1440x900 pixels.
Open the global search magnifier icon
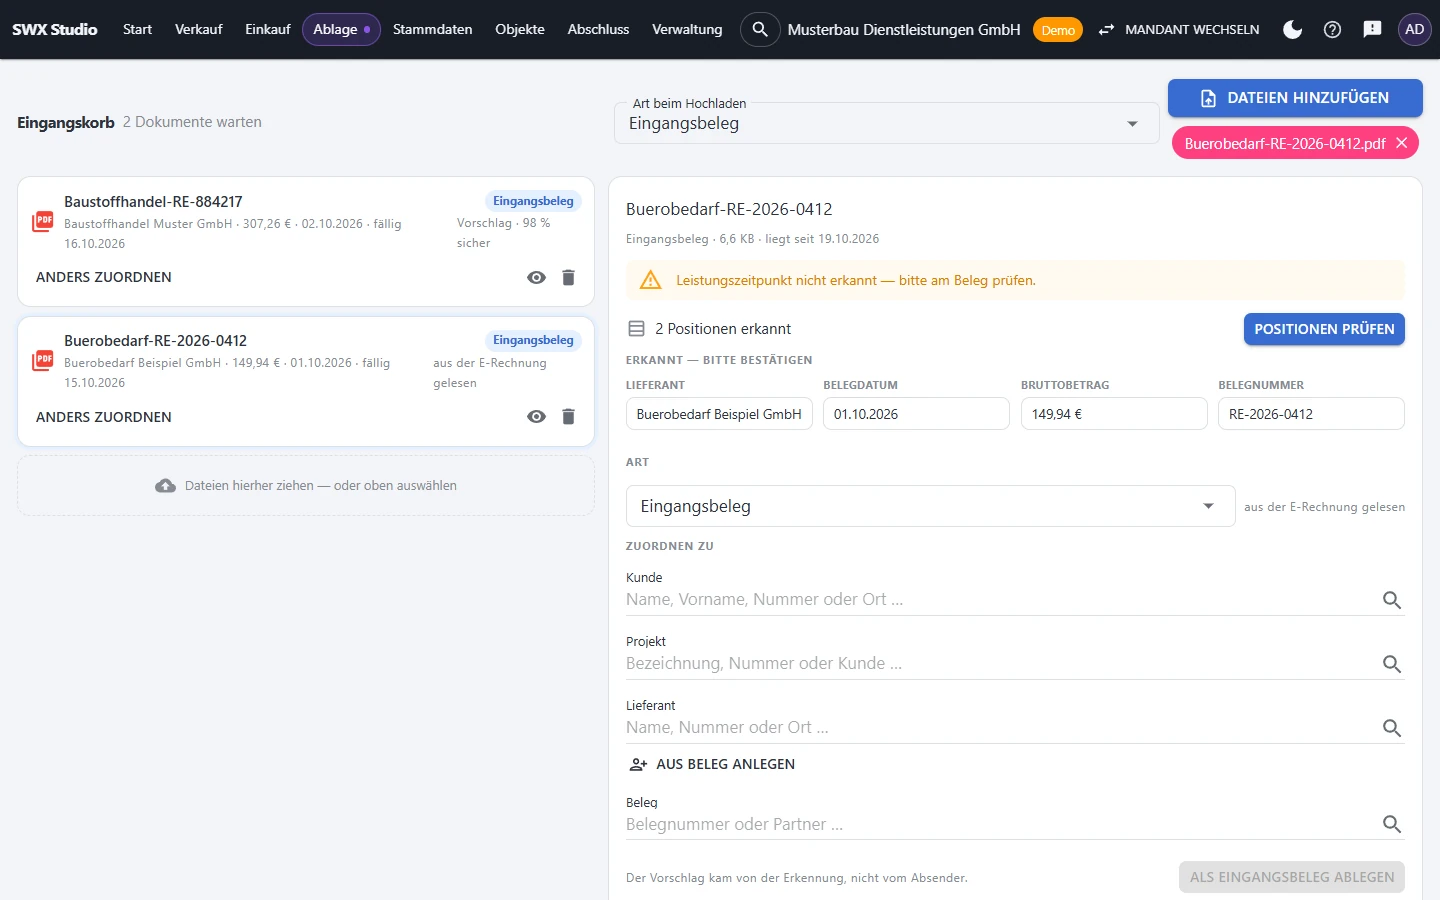coord(760,29)
